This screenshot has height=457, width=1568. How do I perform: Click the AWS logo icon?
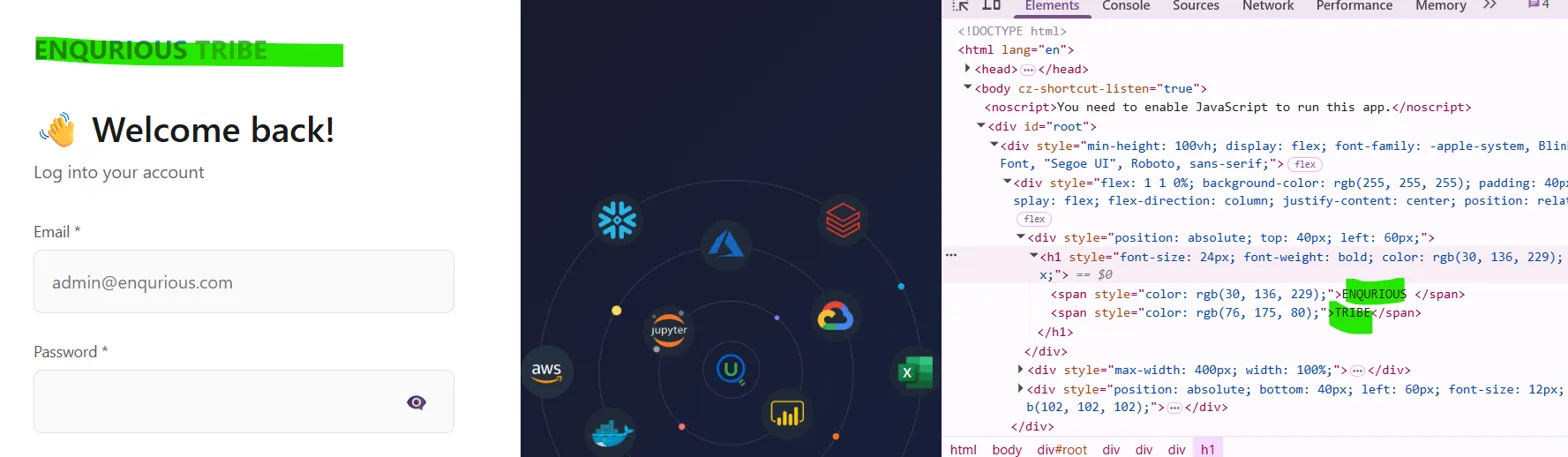click(546, 372)
